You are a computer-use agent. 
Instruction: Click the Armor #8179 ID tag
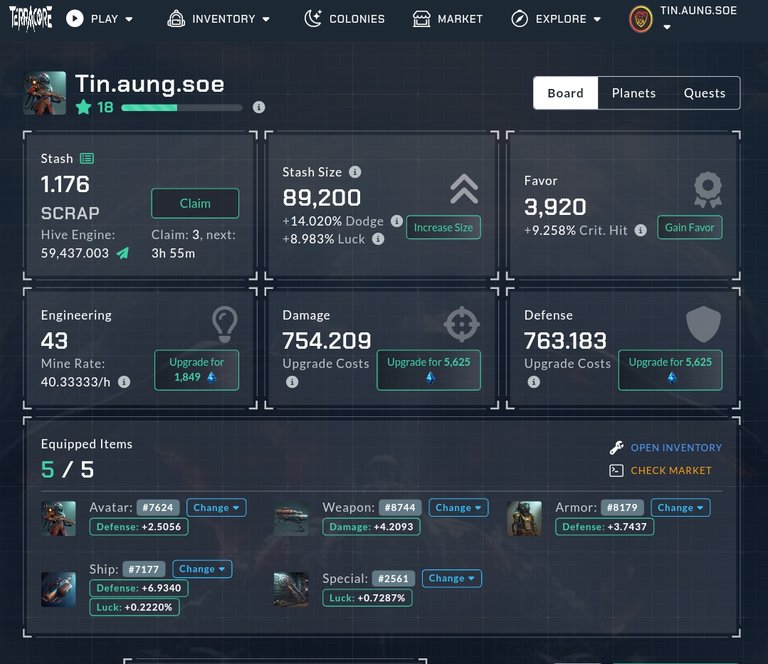[x=622, y=507]
